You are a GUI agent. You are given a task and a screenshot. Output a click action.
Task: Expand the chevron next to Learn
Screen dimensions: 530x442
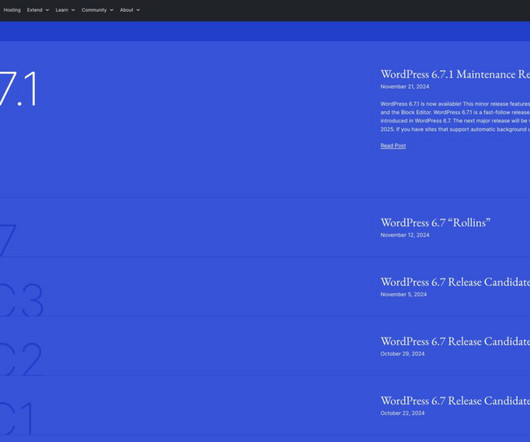(73, 10)
